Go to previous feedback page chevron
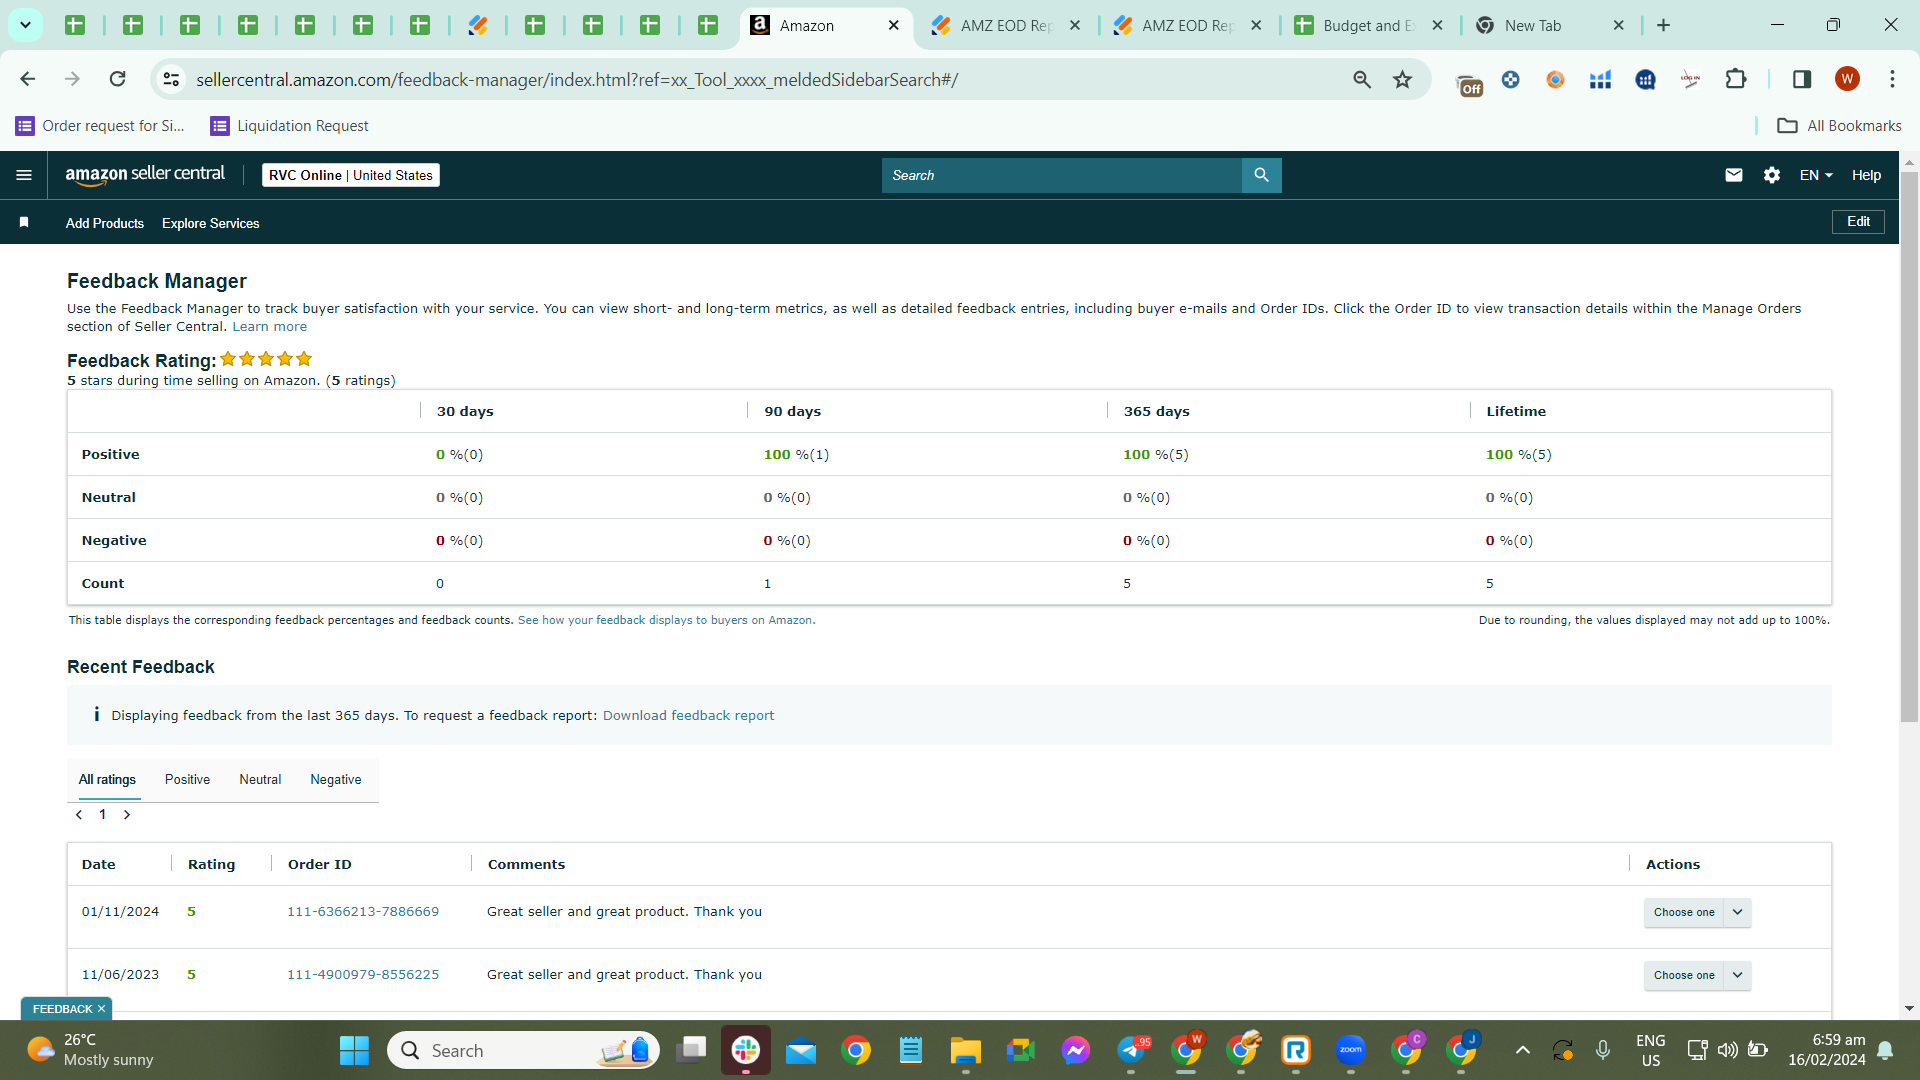This screenshot has height=1080, width=1920. 79,815
